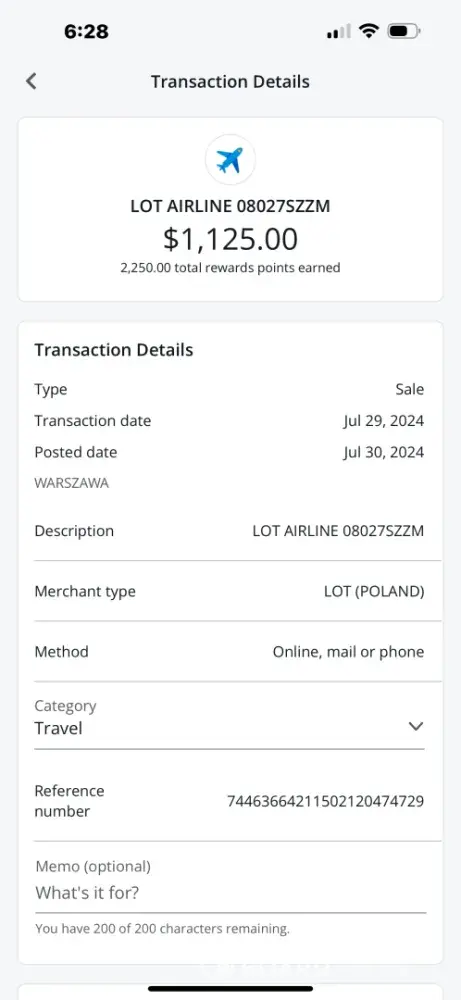Tap the Wi-Fi status icon
The width and height of the screenshot is (461, 1000).
(369, 31)
